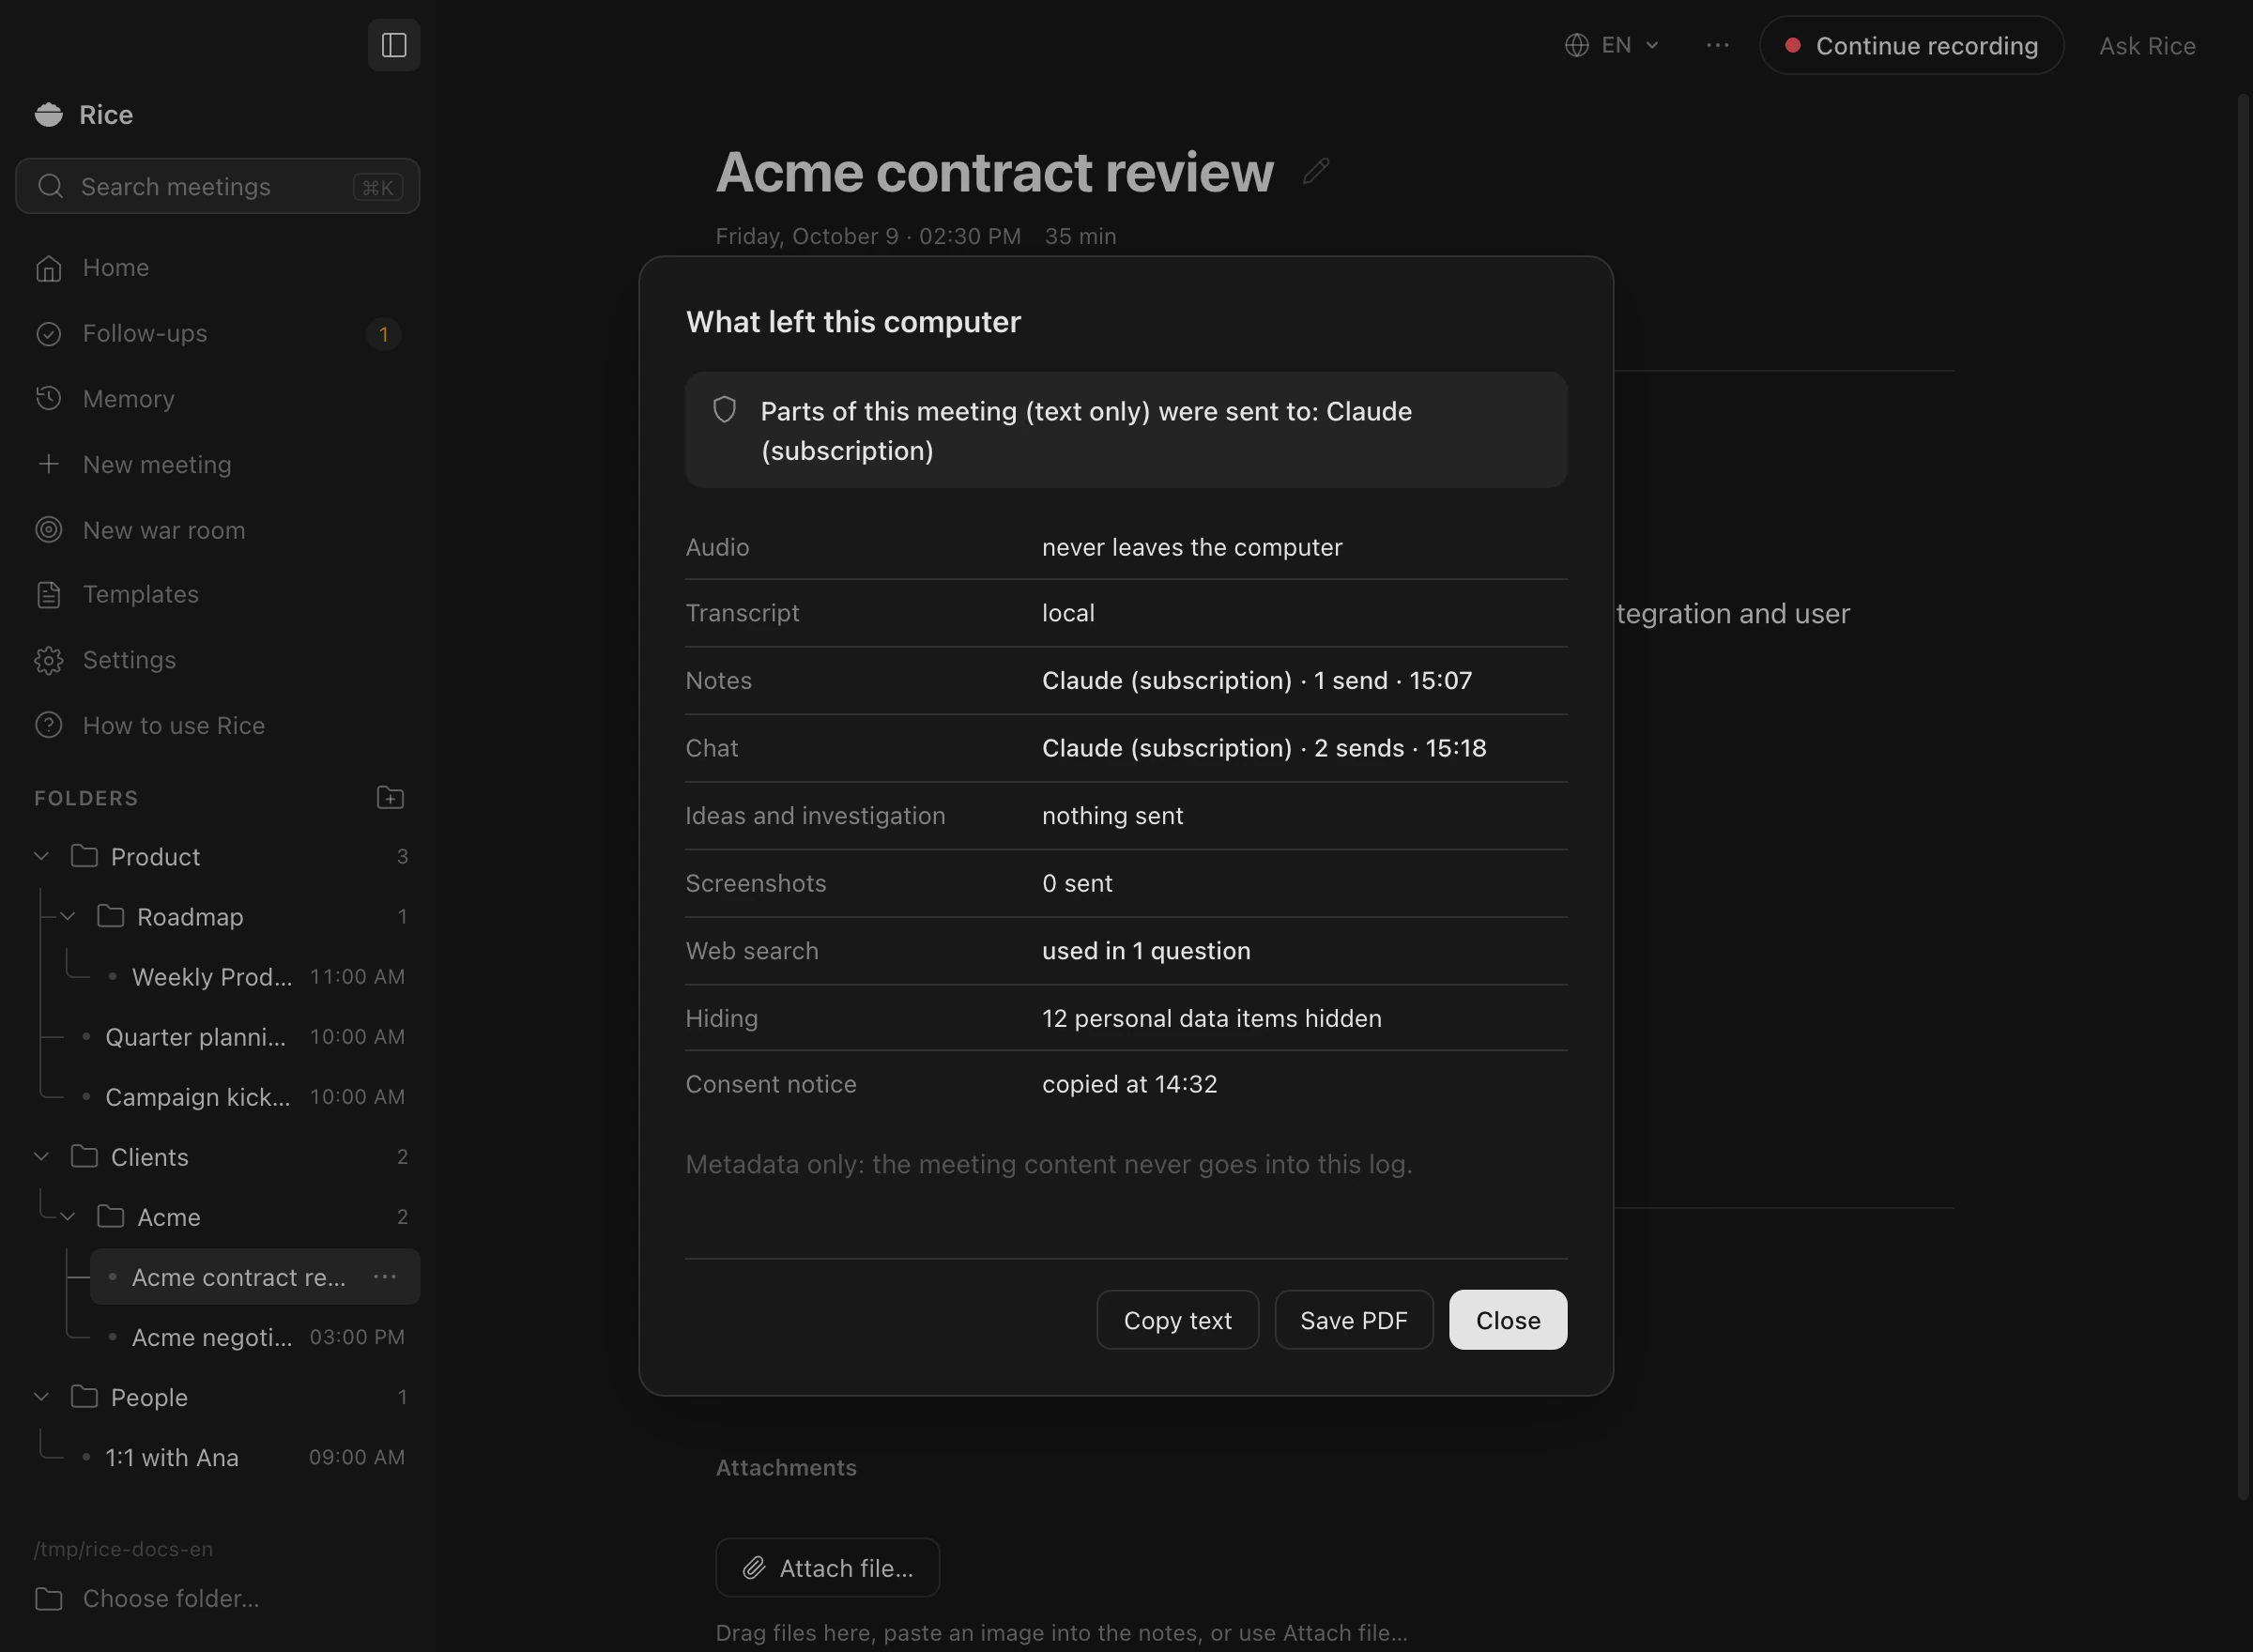Click the Chat row value '2 sends · 15:18'
The image size is (2253, 1652).
(1400, 748)
